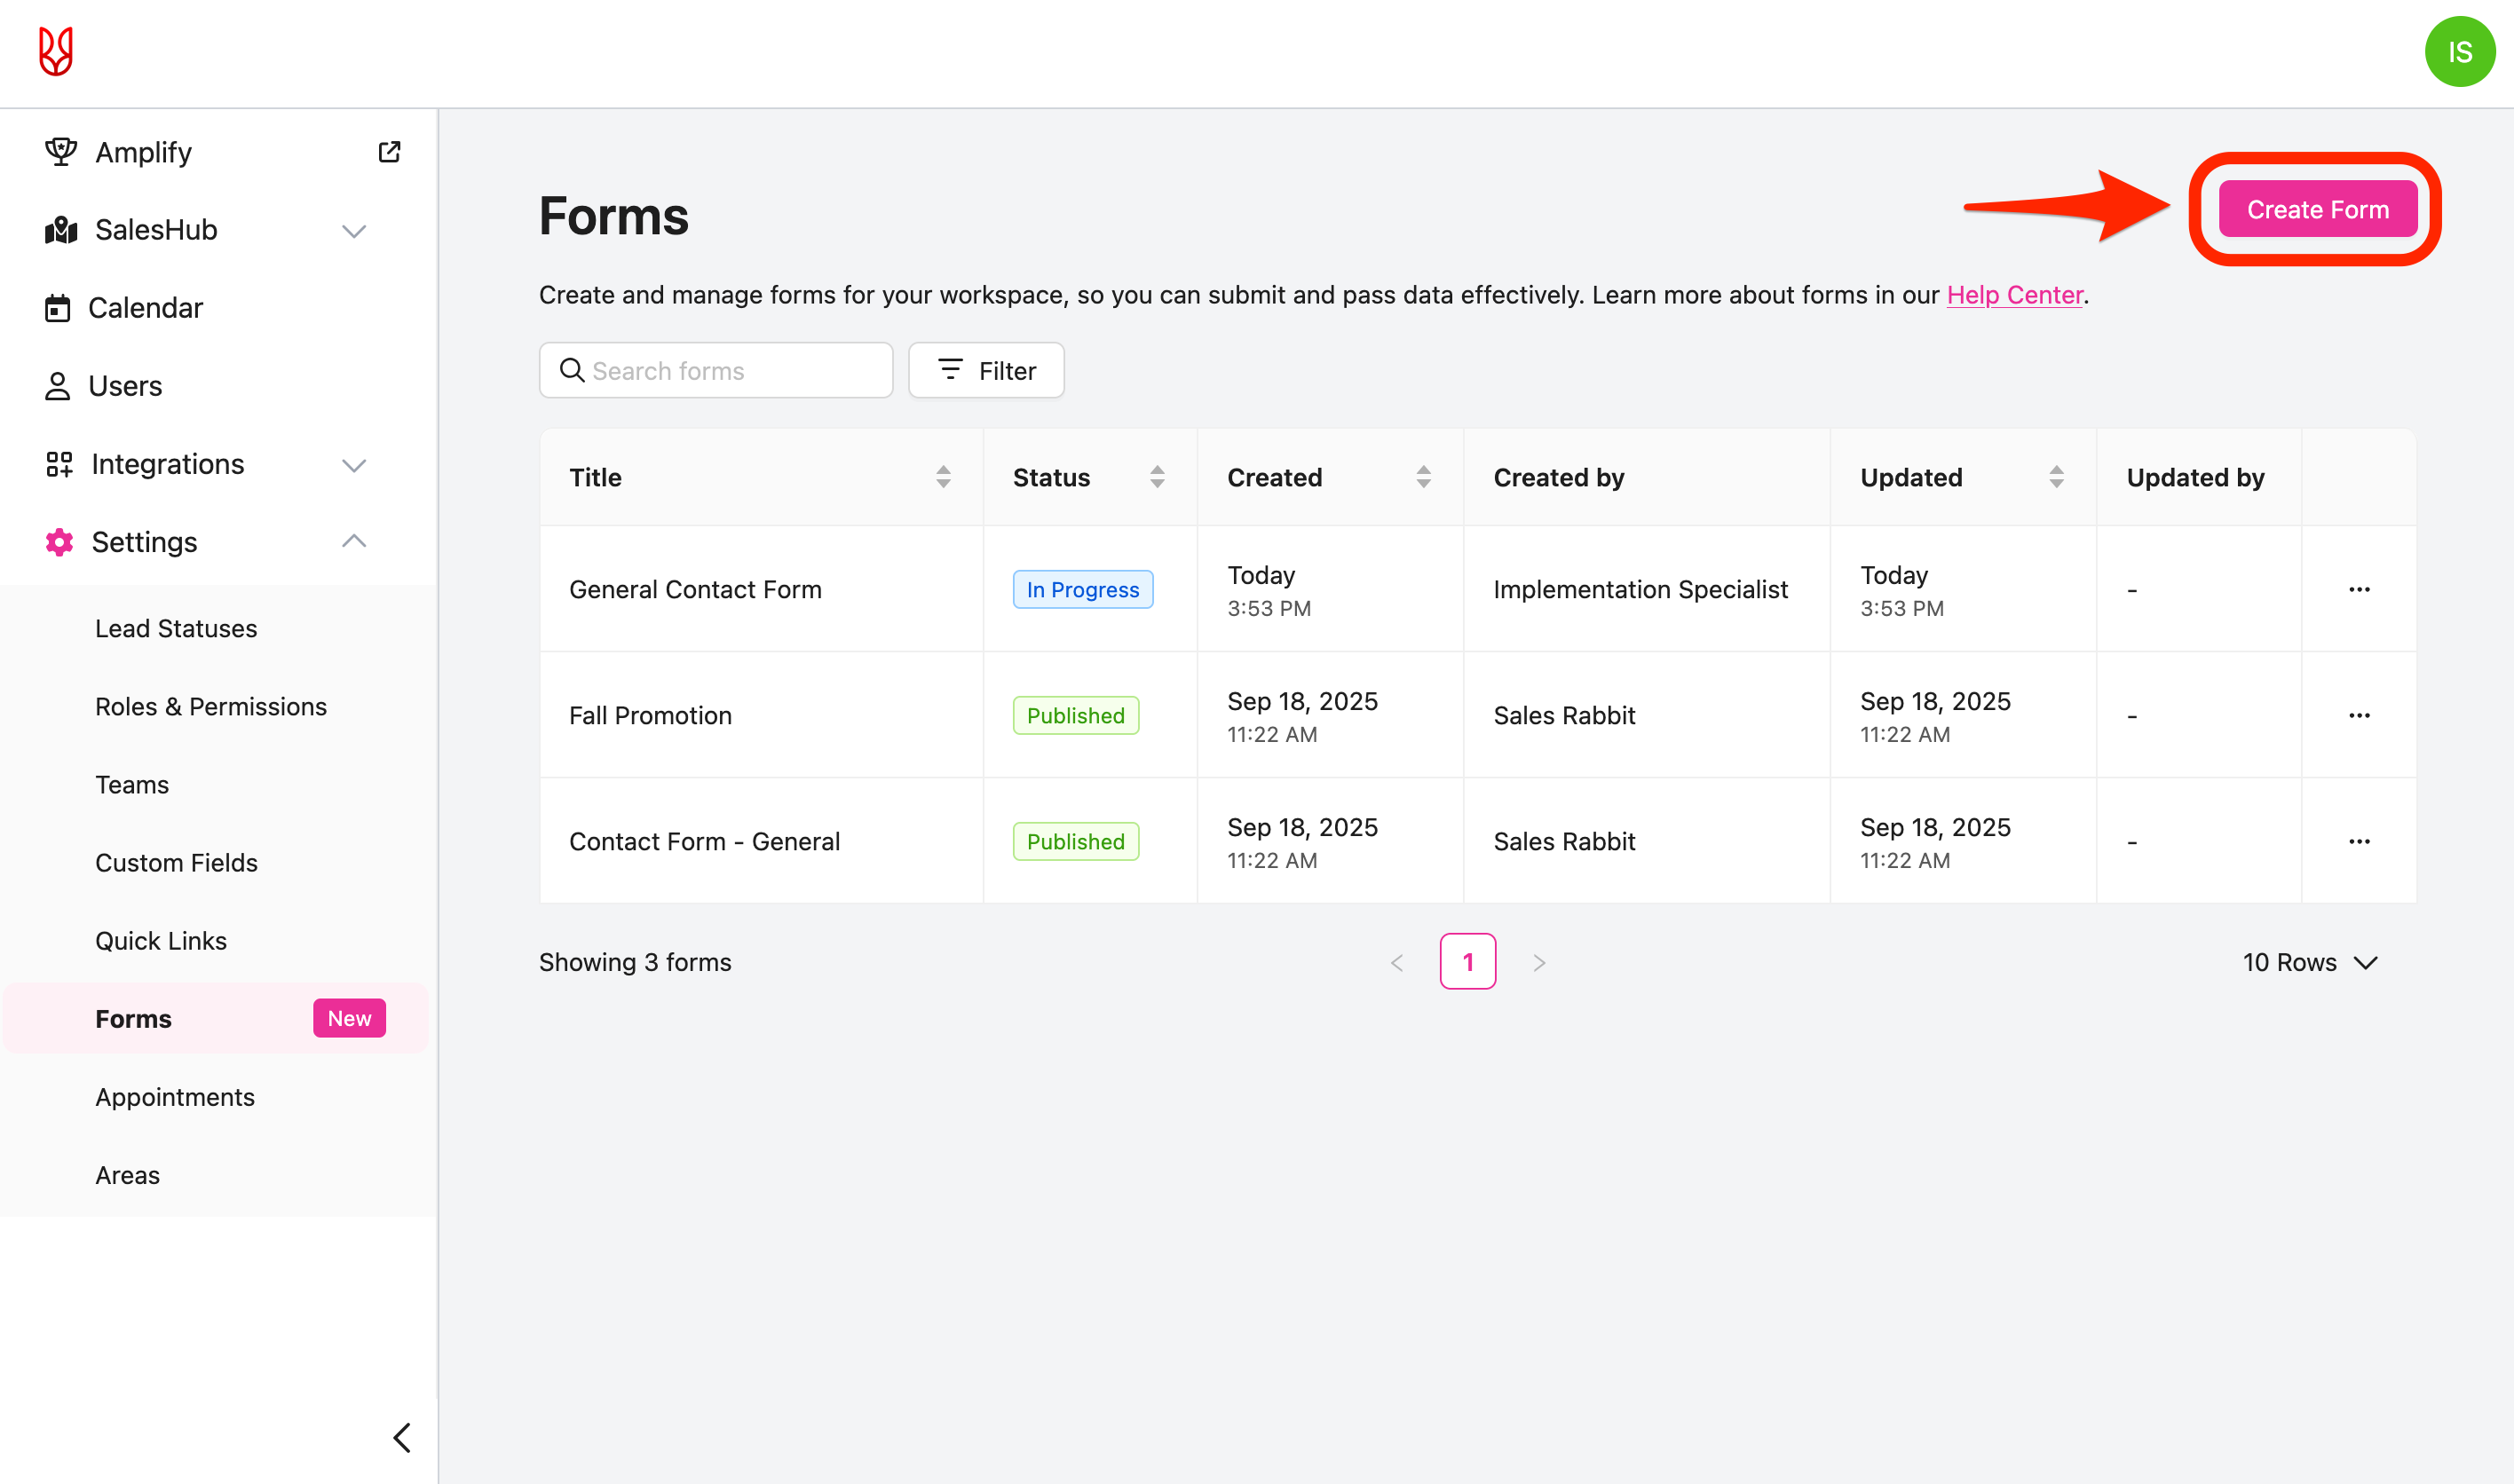2514x1484 pixels.
Task: Sort forms by Updated date
Action: (x=2056, y=477)
